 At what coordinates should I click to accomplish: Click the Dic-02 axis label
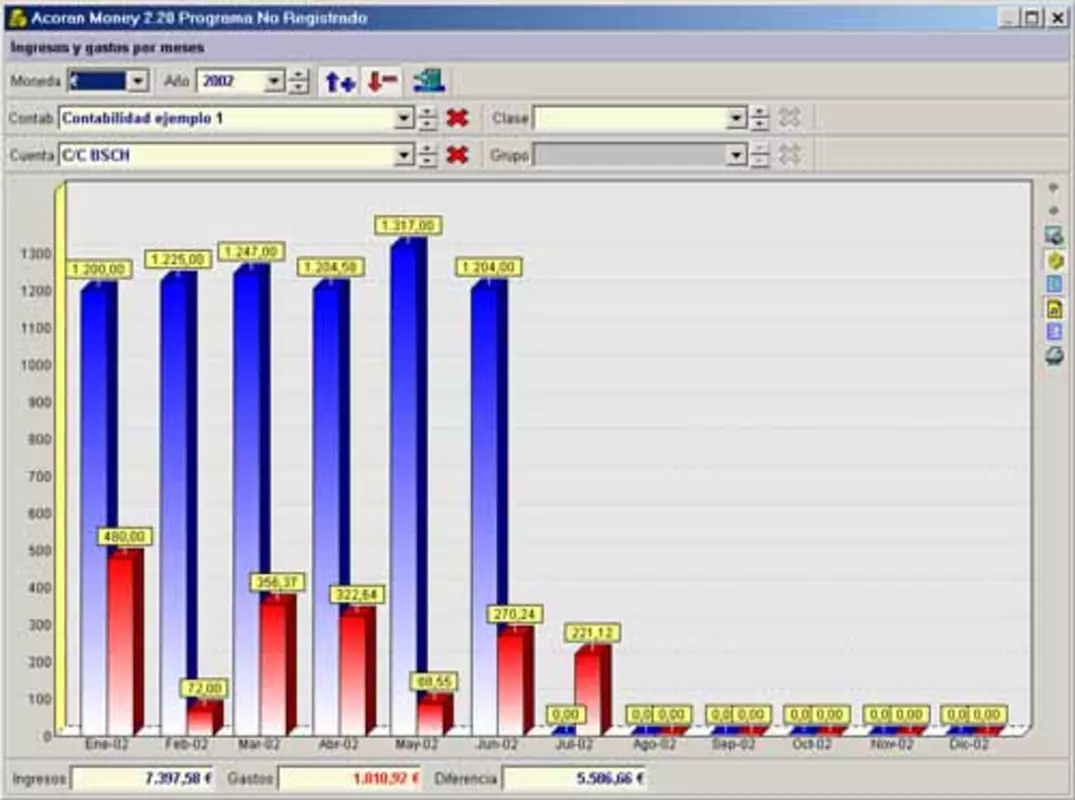[x=968, y=744]
